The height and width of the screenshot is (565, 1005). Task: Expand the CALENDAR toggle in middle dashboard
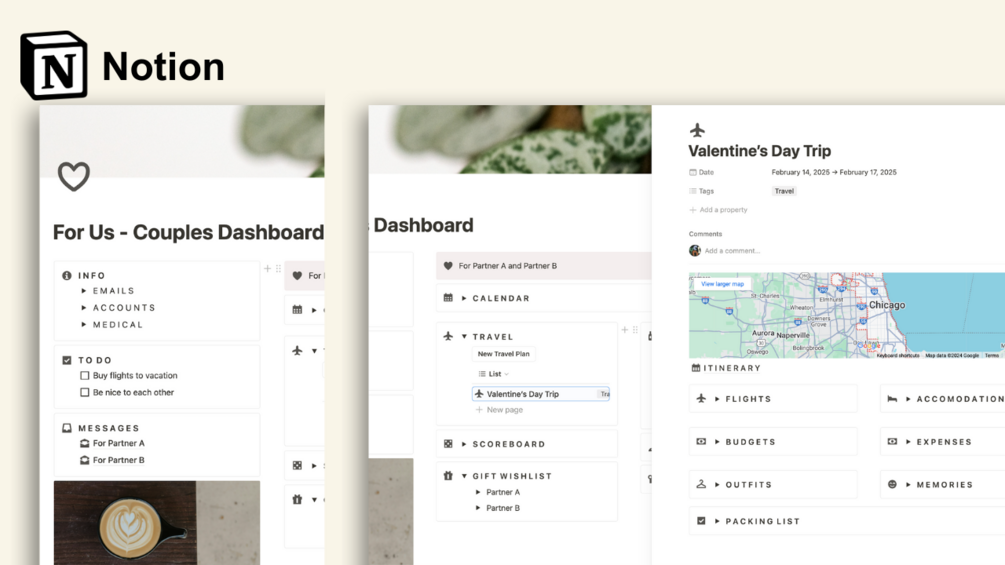coord(464,299)
